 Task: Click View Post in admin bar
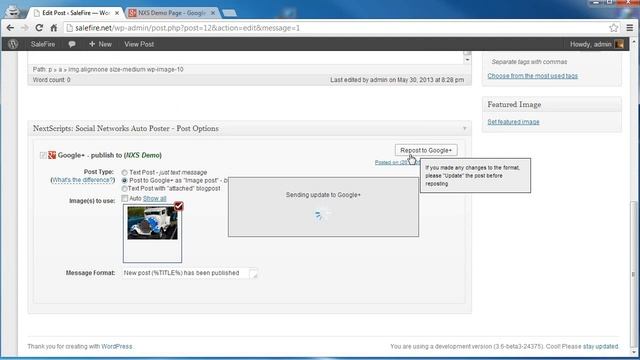pyautogui.click(x=139, y=44)
